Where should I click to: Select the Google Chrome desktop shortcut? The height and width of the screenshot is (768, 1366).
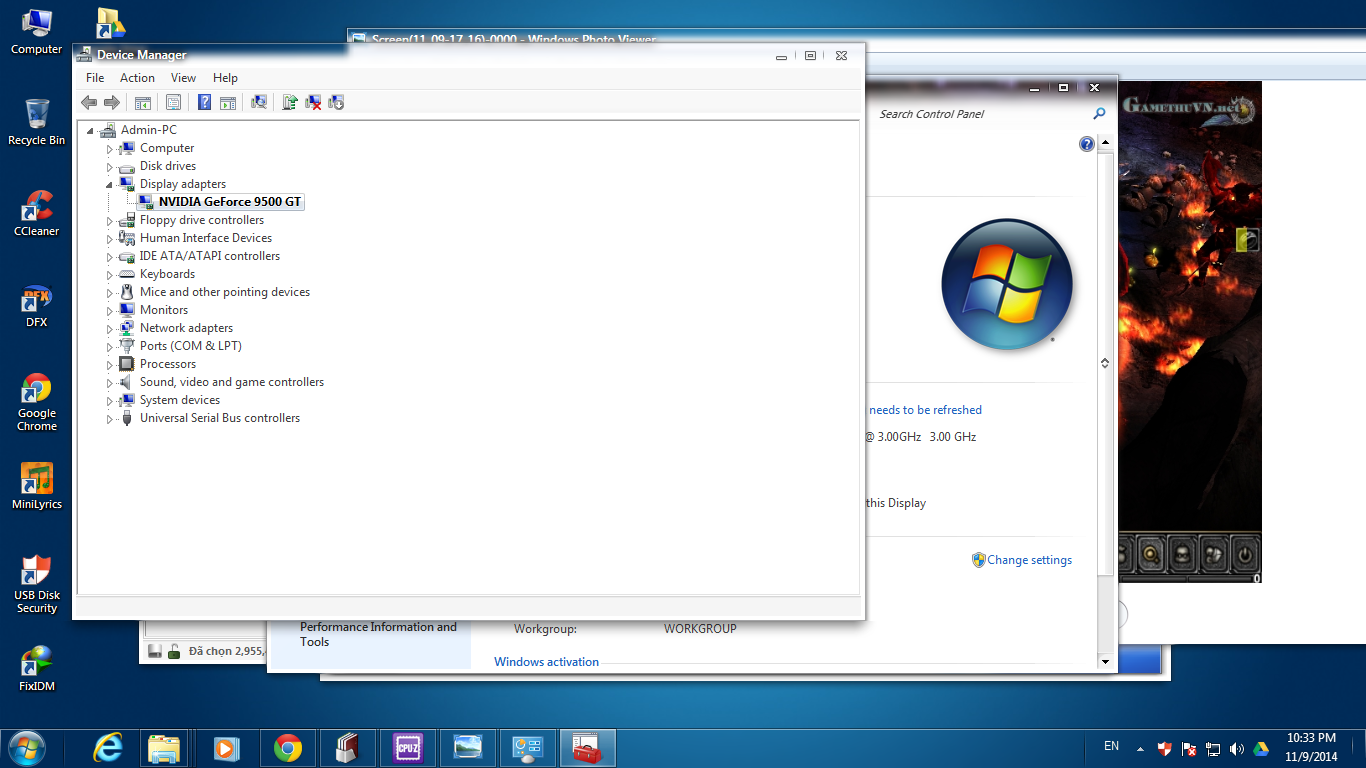point(37,402)
